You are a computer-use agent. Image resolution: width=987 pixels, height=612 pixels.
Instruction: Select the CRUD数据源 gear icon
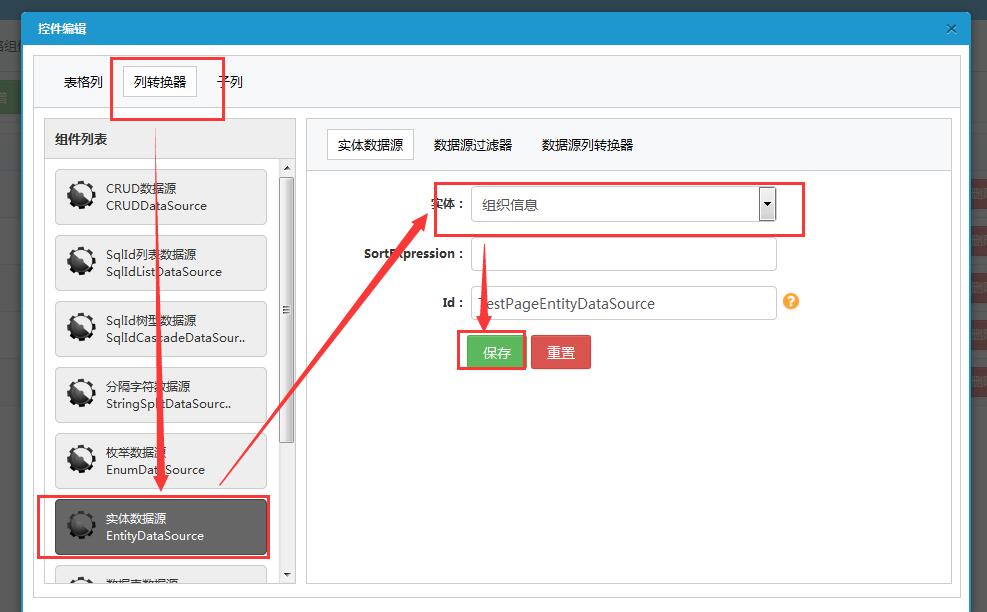[x=81, y=195]
